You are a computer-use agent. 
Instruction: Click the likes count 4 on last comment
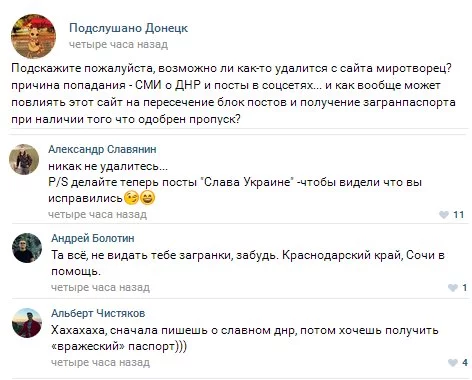coord(465,363)
